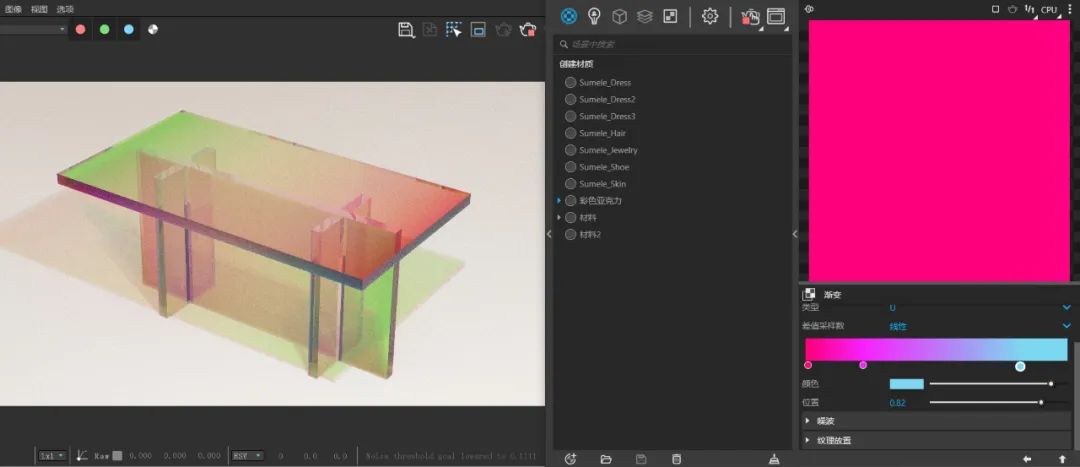Click the greyed-out image icon beside save
Viewport: 1080px width, 467px height.
pyautogui.click(x=430, y=30)
